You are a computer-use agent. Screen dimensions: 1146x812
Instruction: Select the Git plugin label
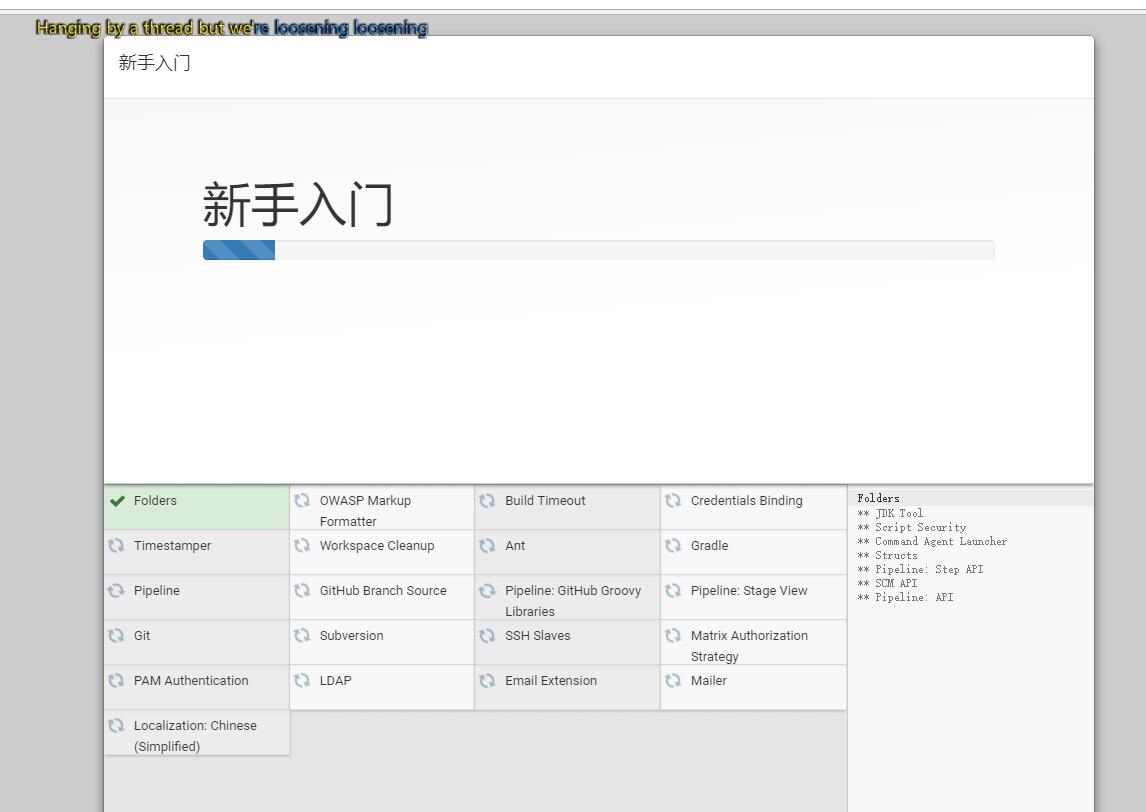(142, 635)
